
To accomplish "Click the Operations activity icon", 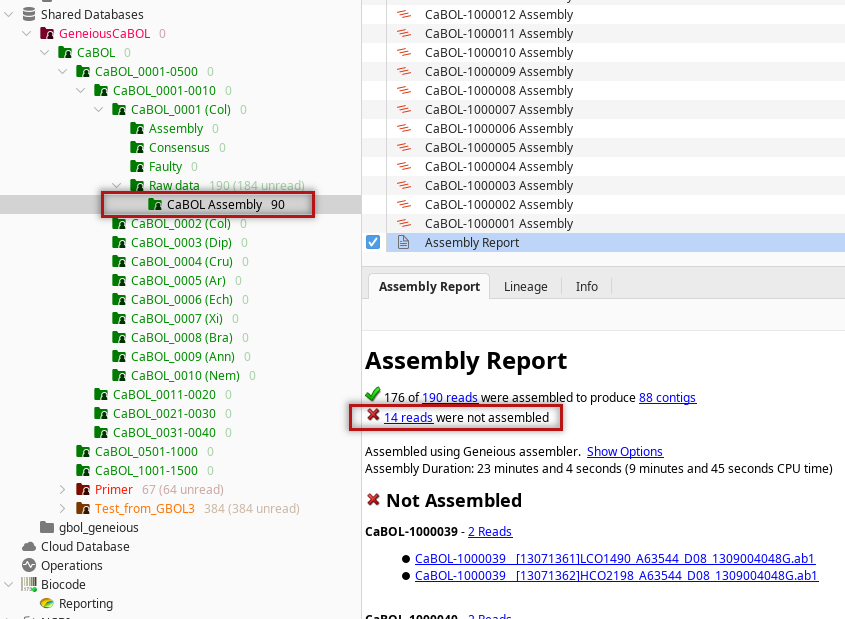I will pos(28,566).
